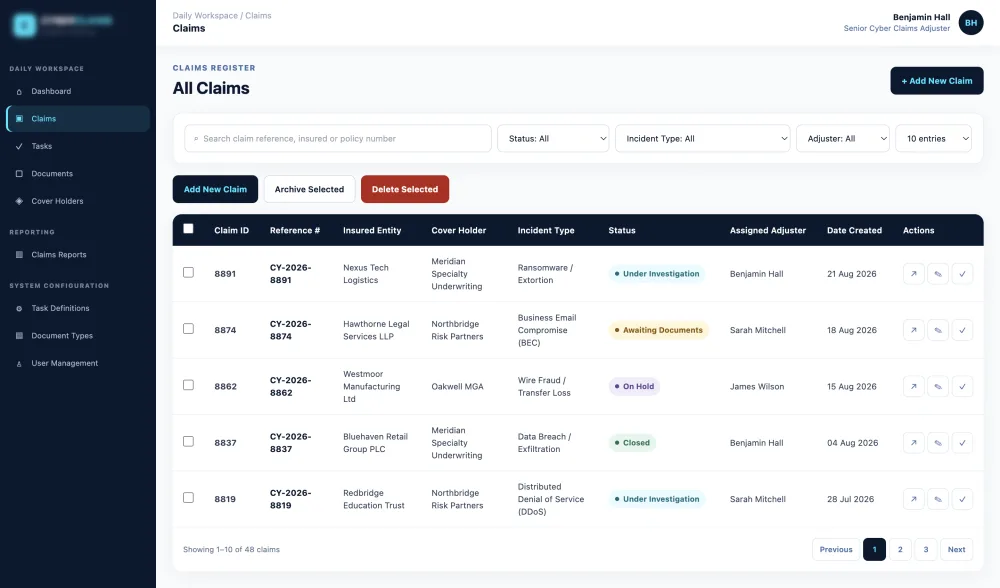Image resolution: width=1000 pixels, height=588 pixels.
Task: Select checkbox for claim 8874
Action: [x=188, y=328]
